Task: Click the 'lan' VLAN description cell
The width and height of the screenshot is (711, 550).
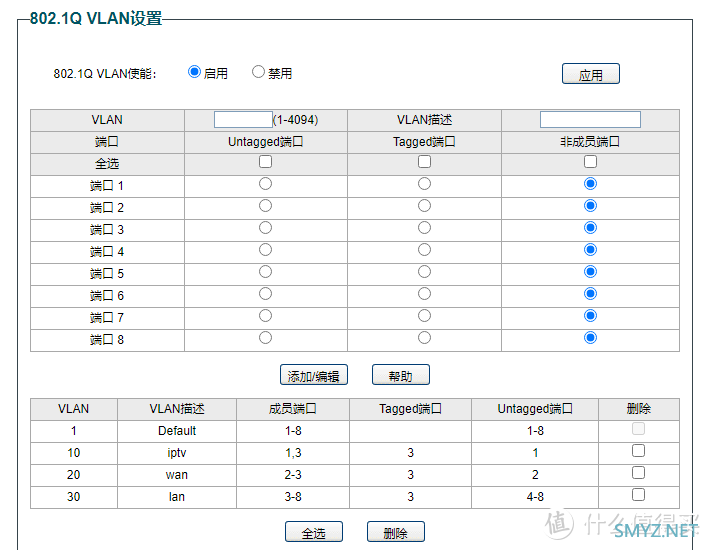Action: (177, 497)
